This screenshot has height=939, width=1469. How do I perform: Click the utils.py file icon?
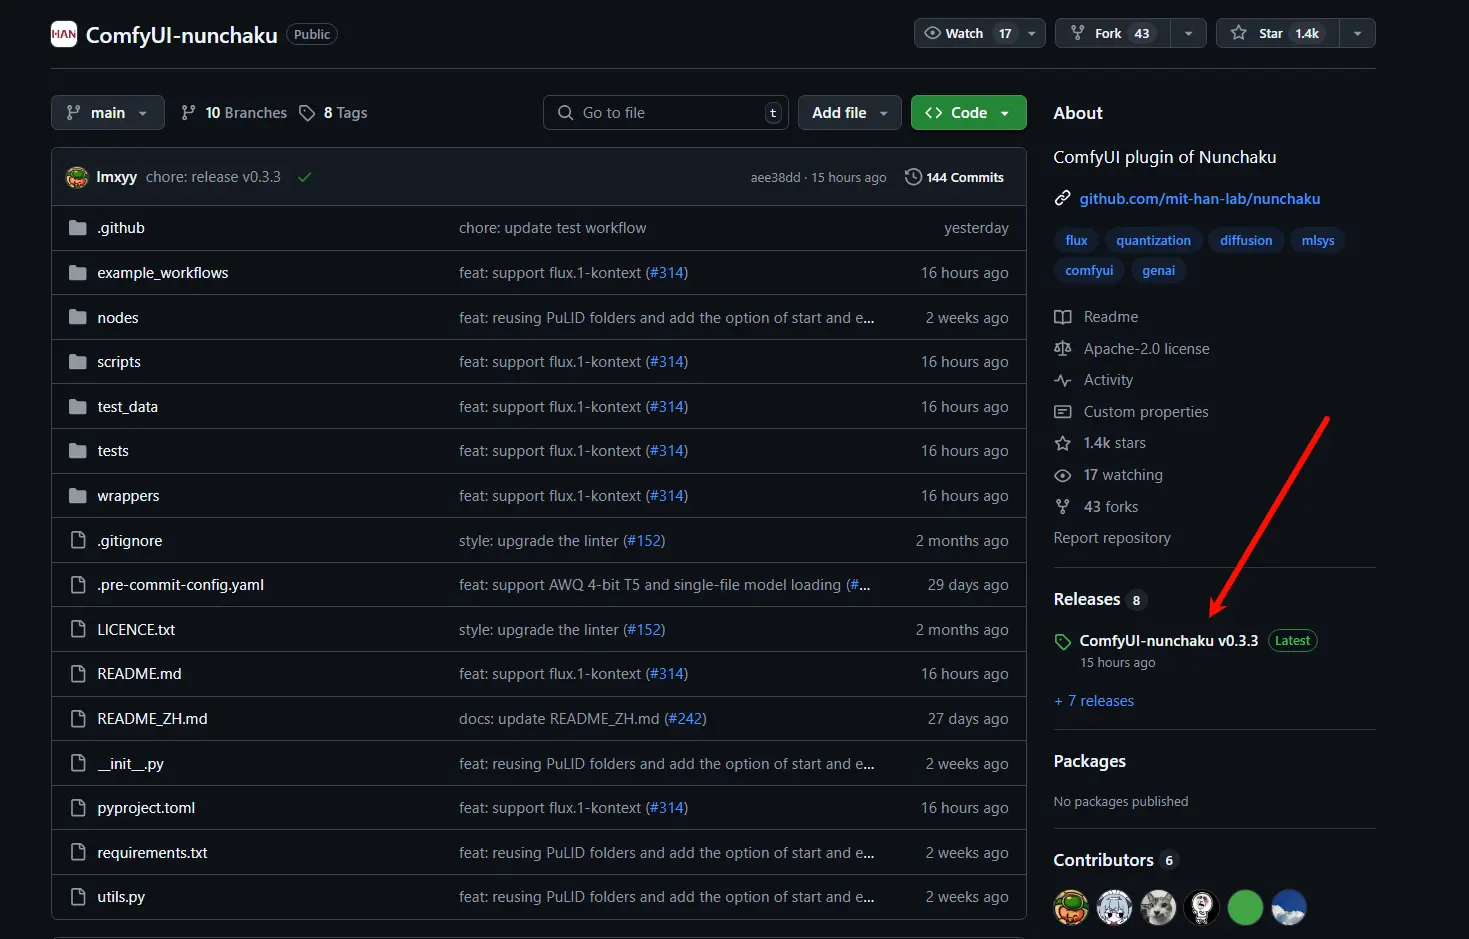point(78,897)
